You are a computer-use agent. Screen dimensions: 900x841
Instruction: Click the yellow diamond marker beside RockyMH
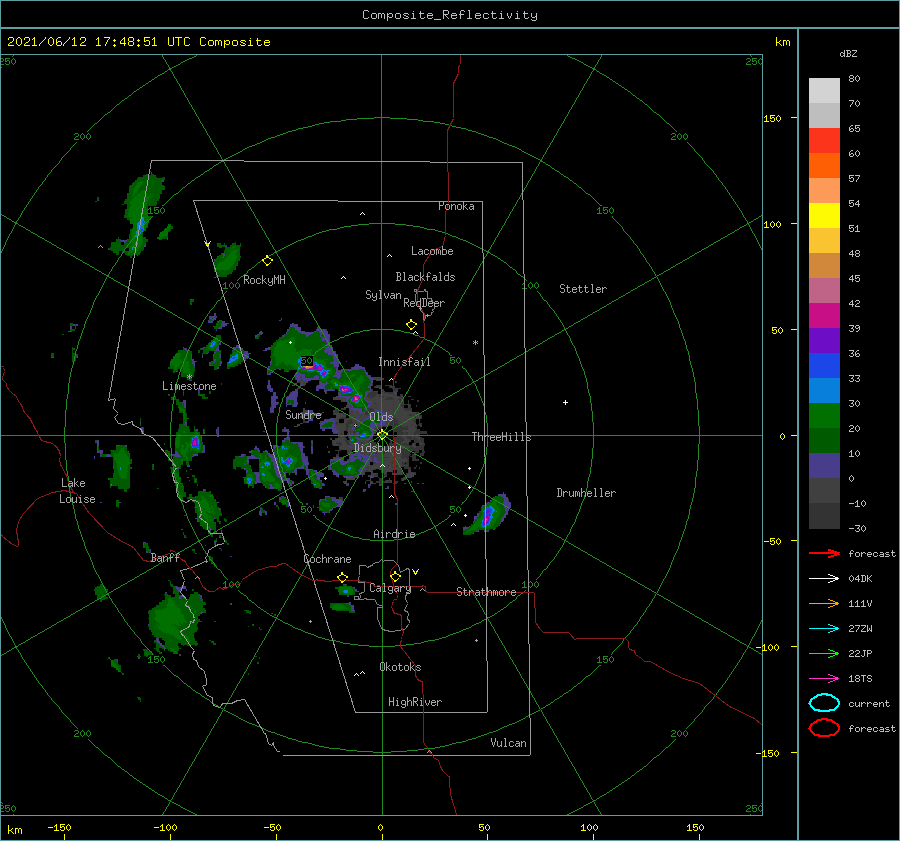tap(267, 261)
